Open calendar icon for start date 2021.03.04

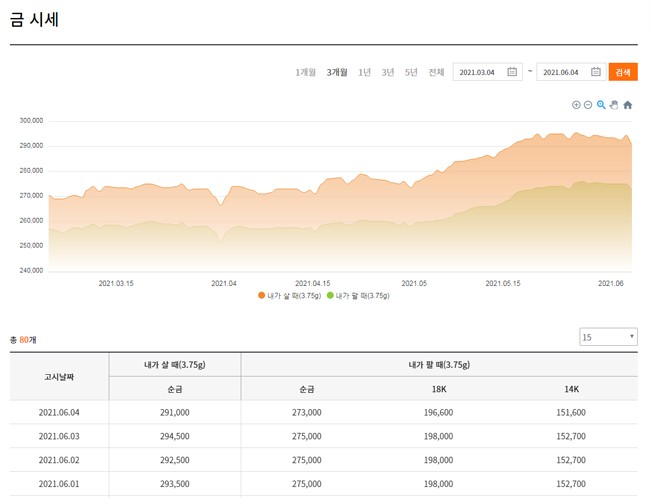point(512,72)
